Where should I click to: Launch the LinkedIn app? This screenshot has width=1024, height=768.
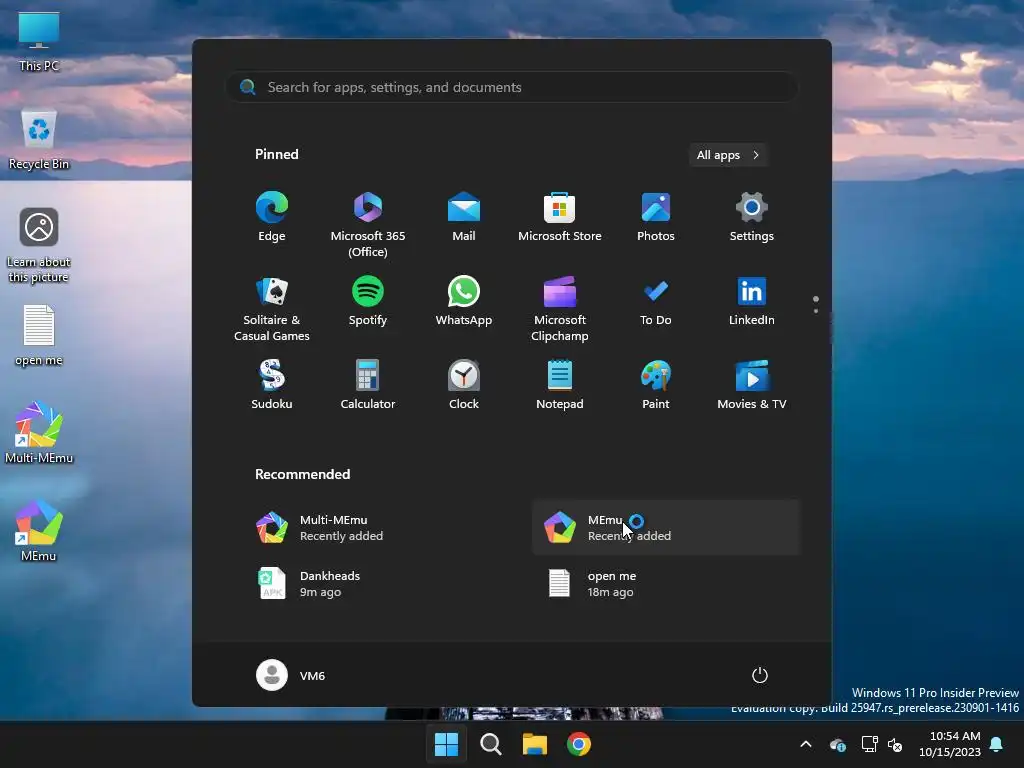click(x=752, y=301)
